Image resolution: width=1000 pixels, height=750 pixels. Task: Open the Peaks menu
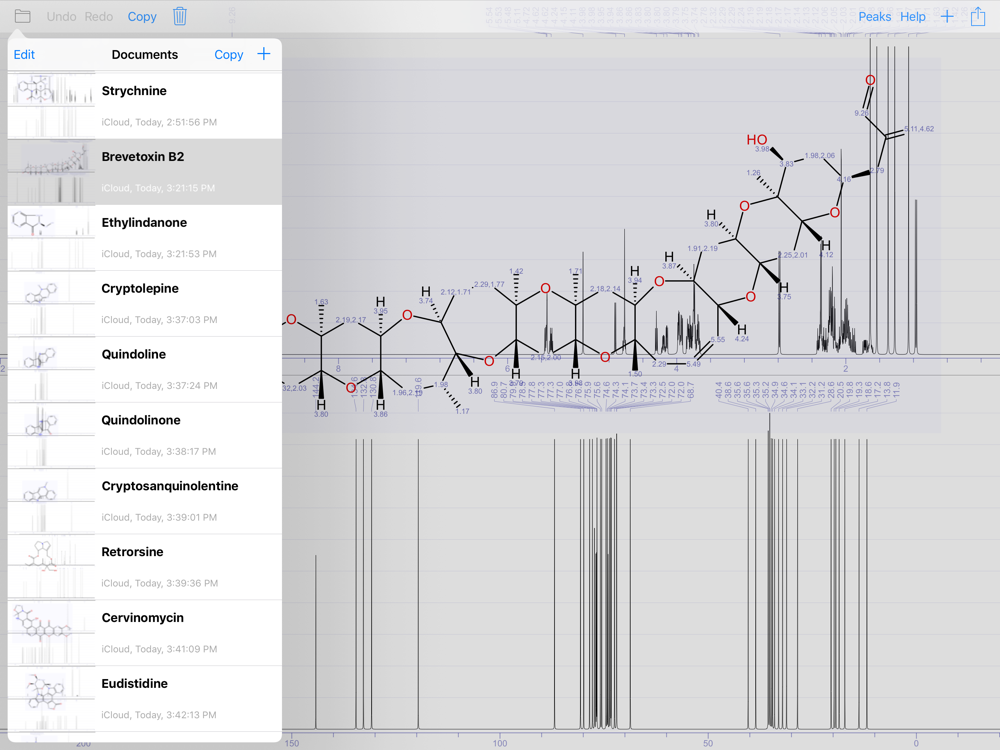click(874, 17)
